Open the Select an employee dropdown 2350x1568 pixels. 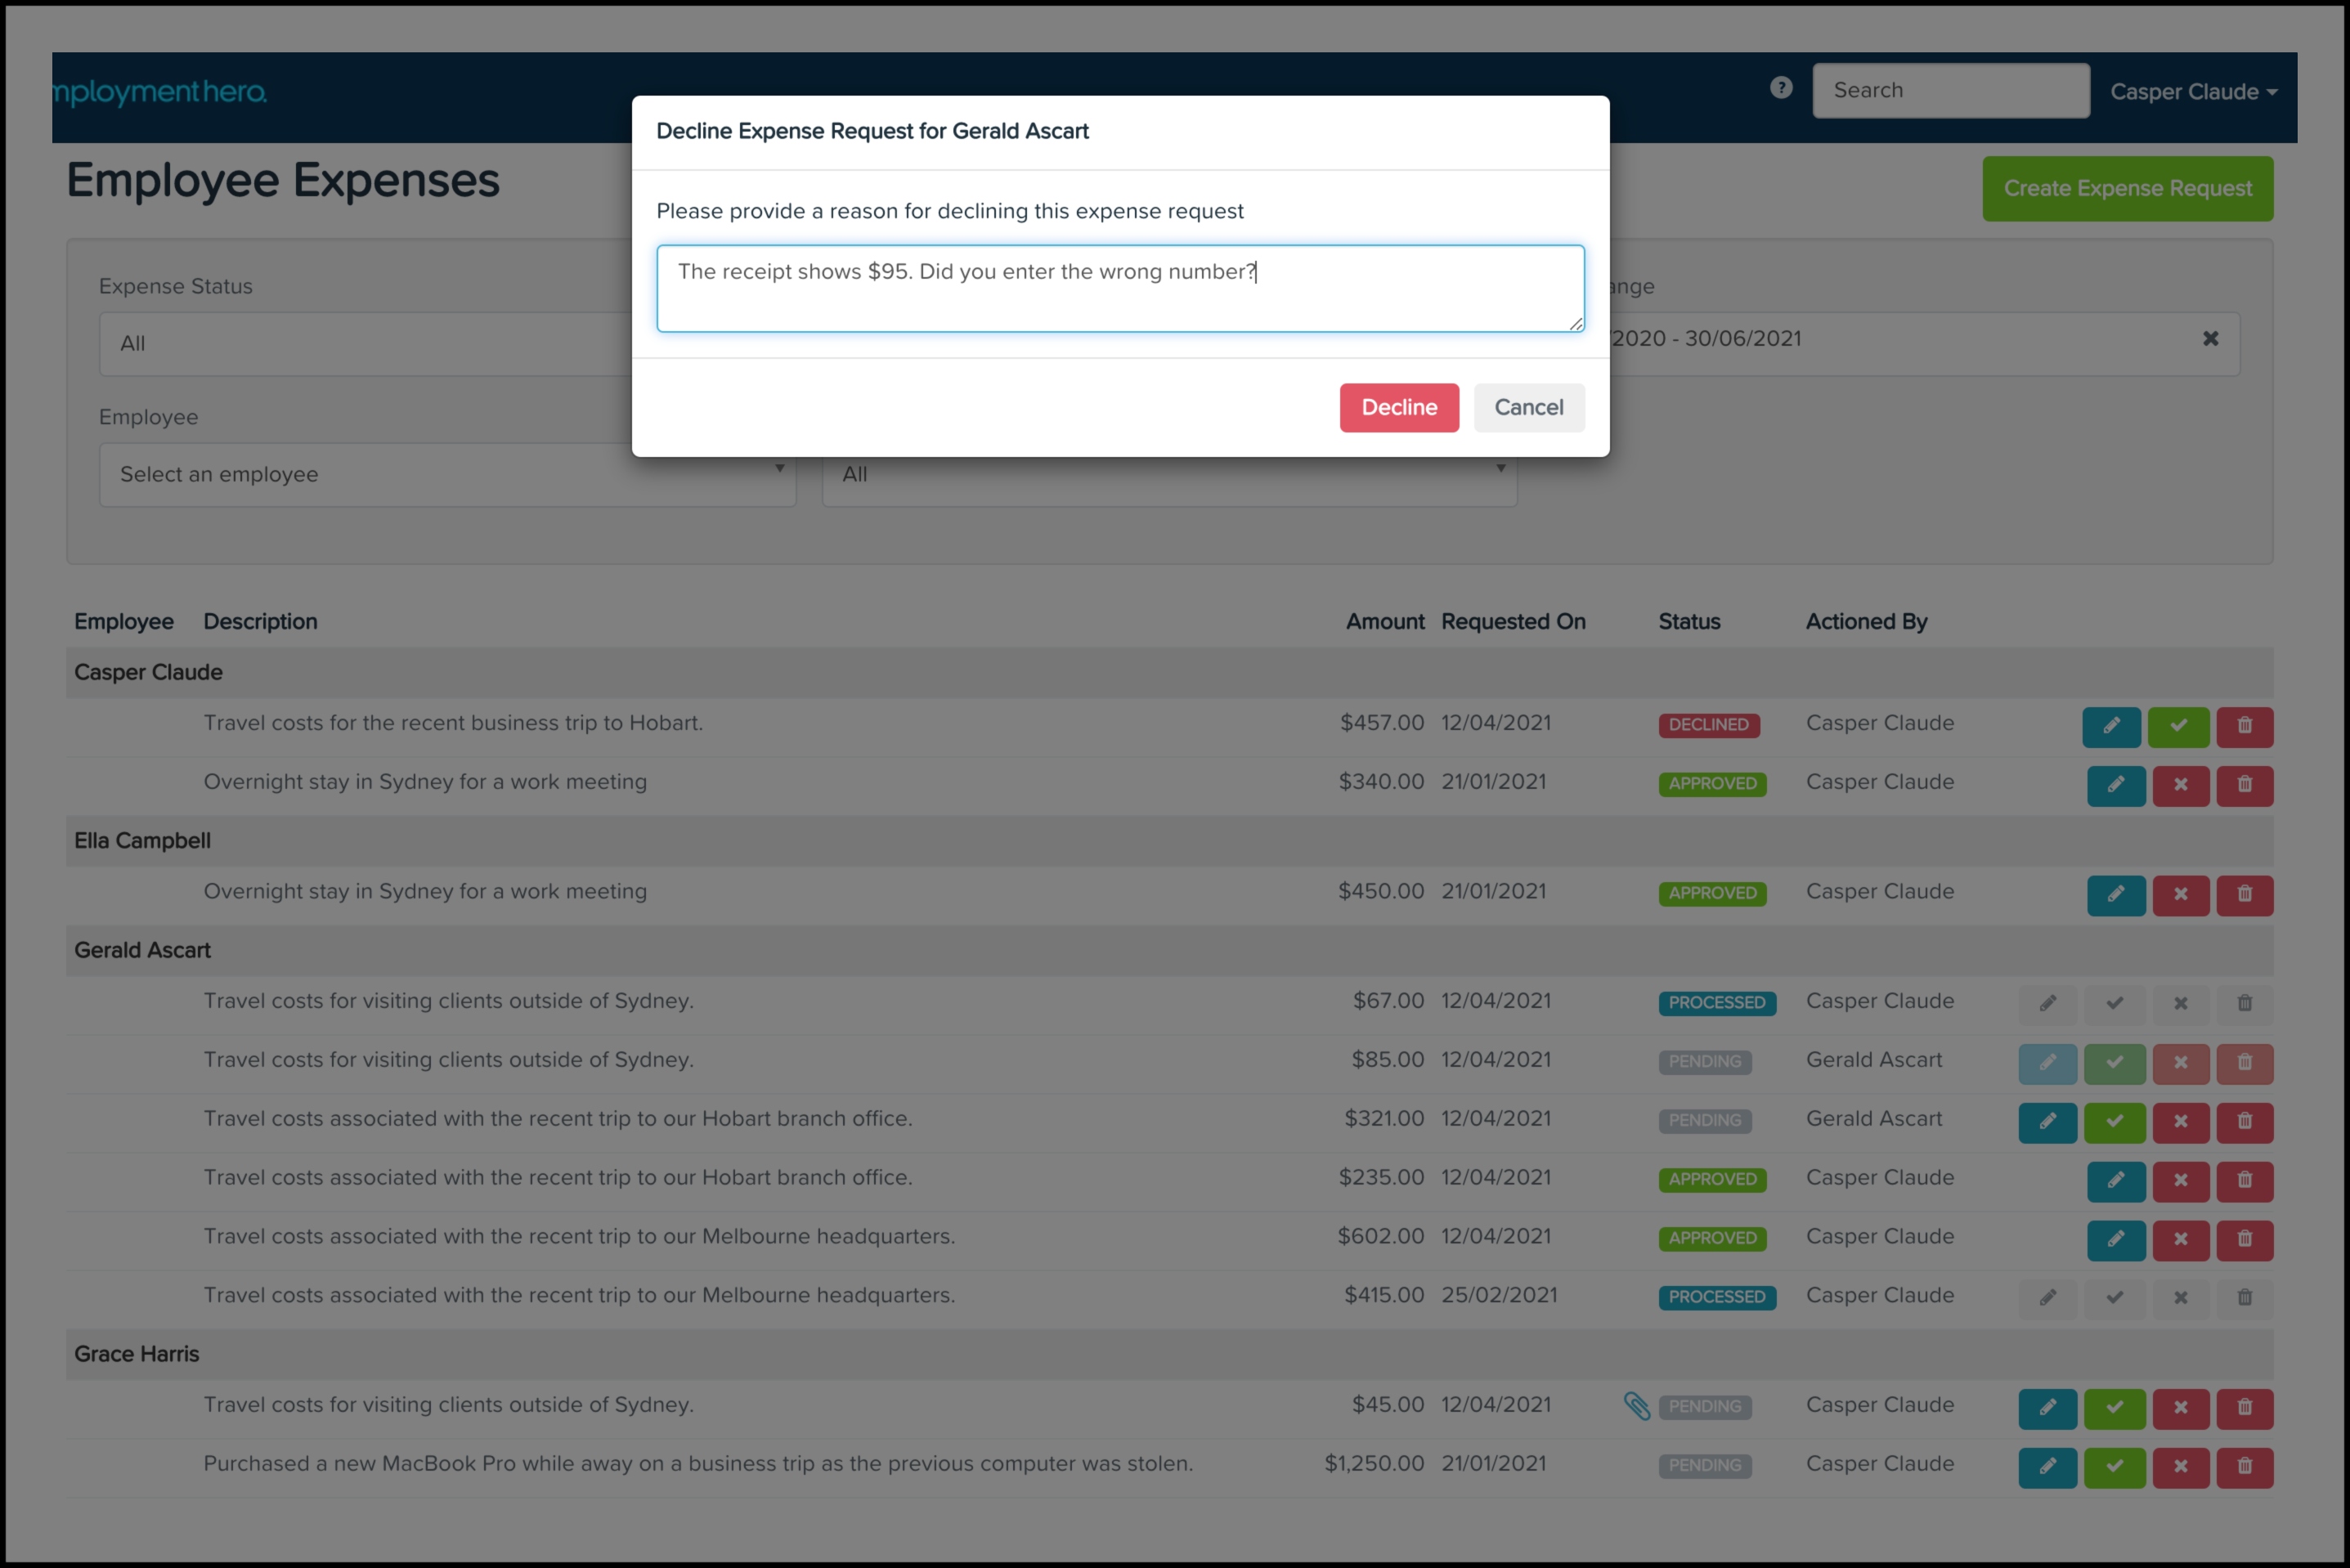tap(447, 475)
